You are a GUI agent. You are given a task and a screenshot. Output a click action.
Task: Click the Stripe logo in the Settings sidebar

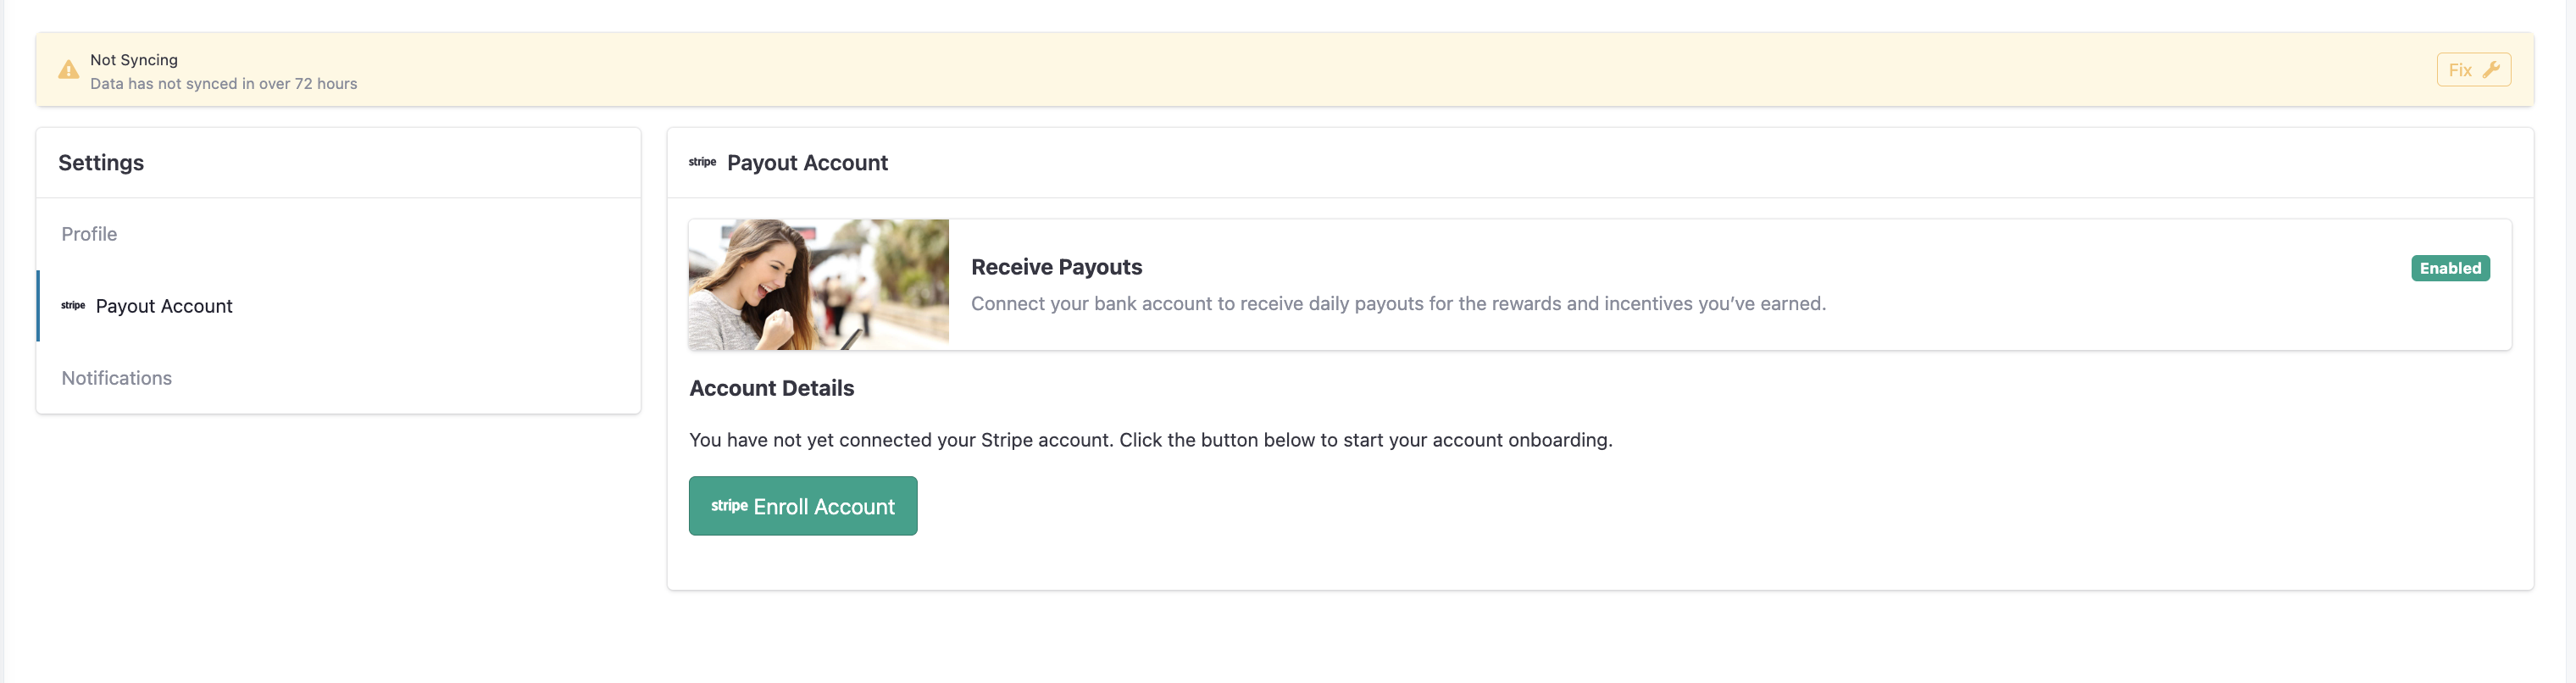pyautogui.click(x=73, y=306)
